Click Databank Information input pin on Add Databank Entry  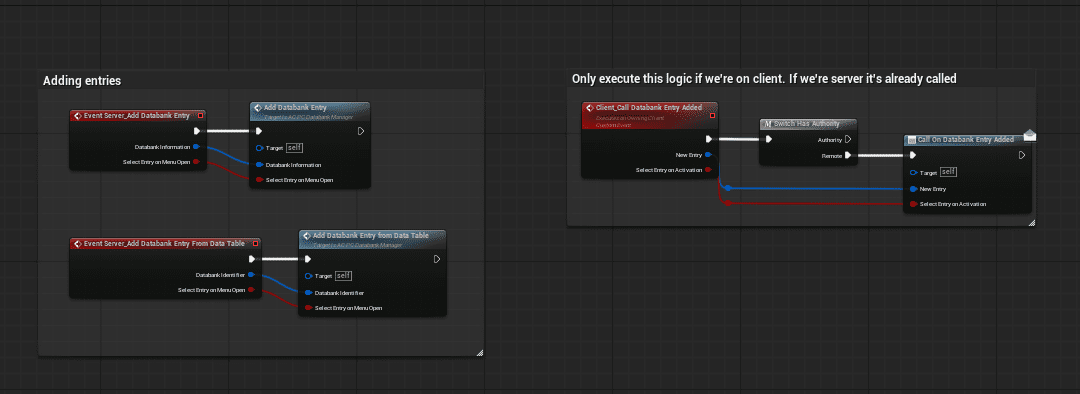259,165
